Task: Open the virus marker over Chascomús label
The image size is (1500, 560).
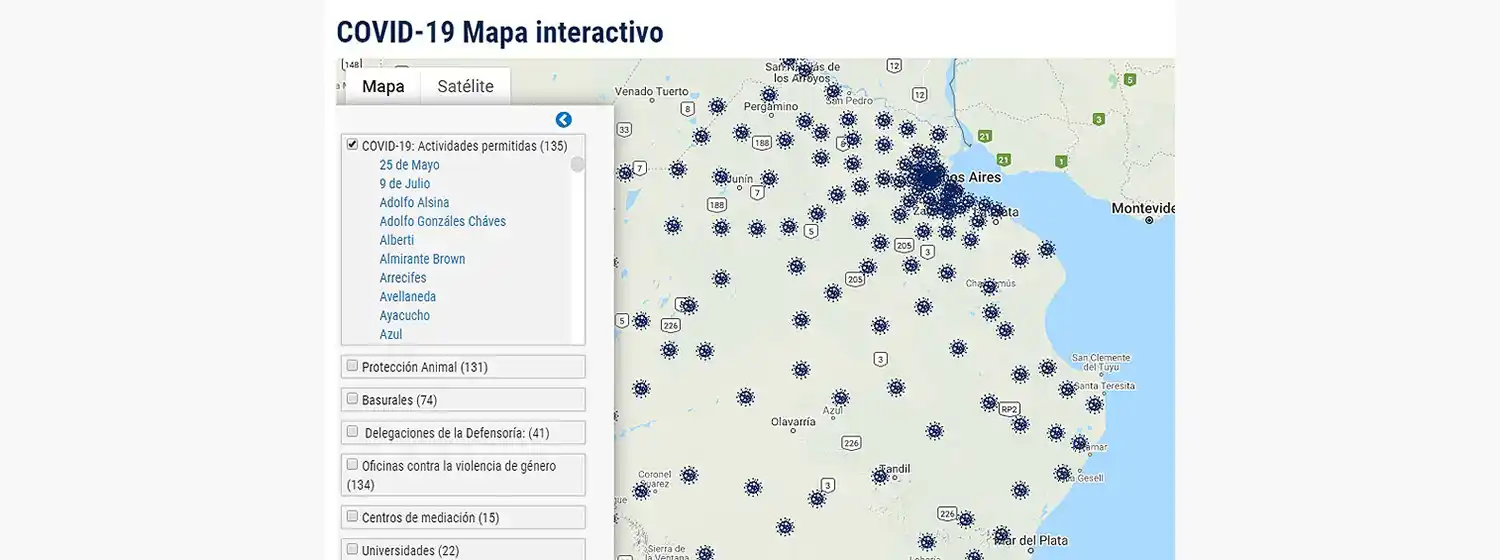Action: pyautogui.click(x=989, y=286)
